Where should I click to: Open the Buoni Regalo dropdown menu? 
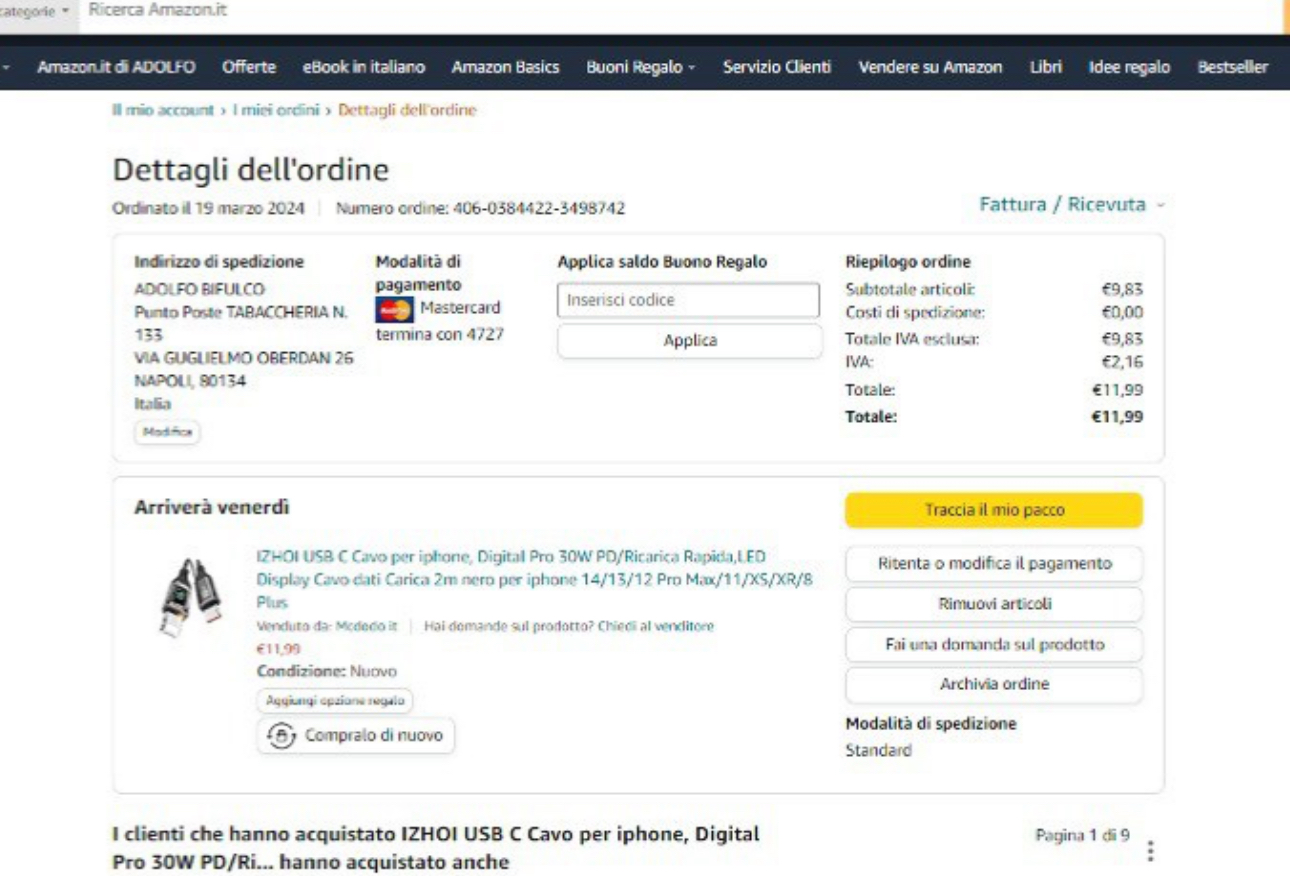[640, 67]
